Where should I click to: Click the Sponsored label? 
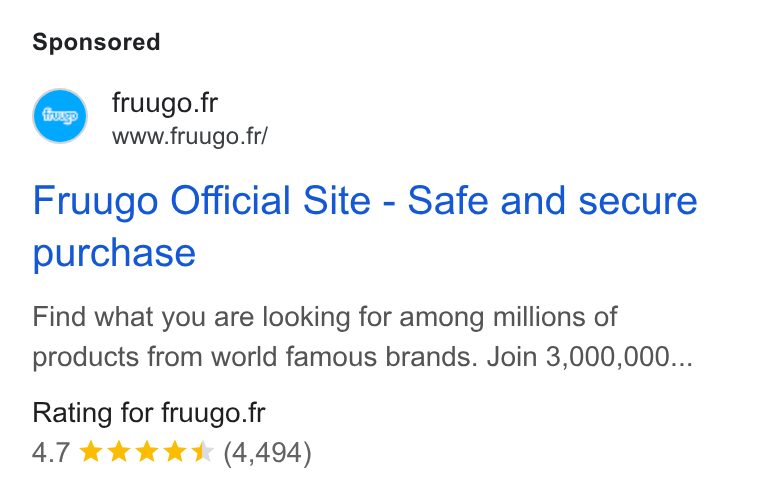tap(96, 42)
